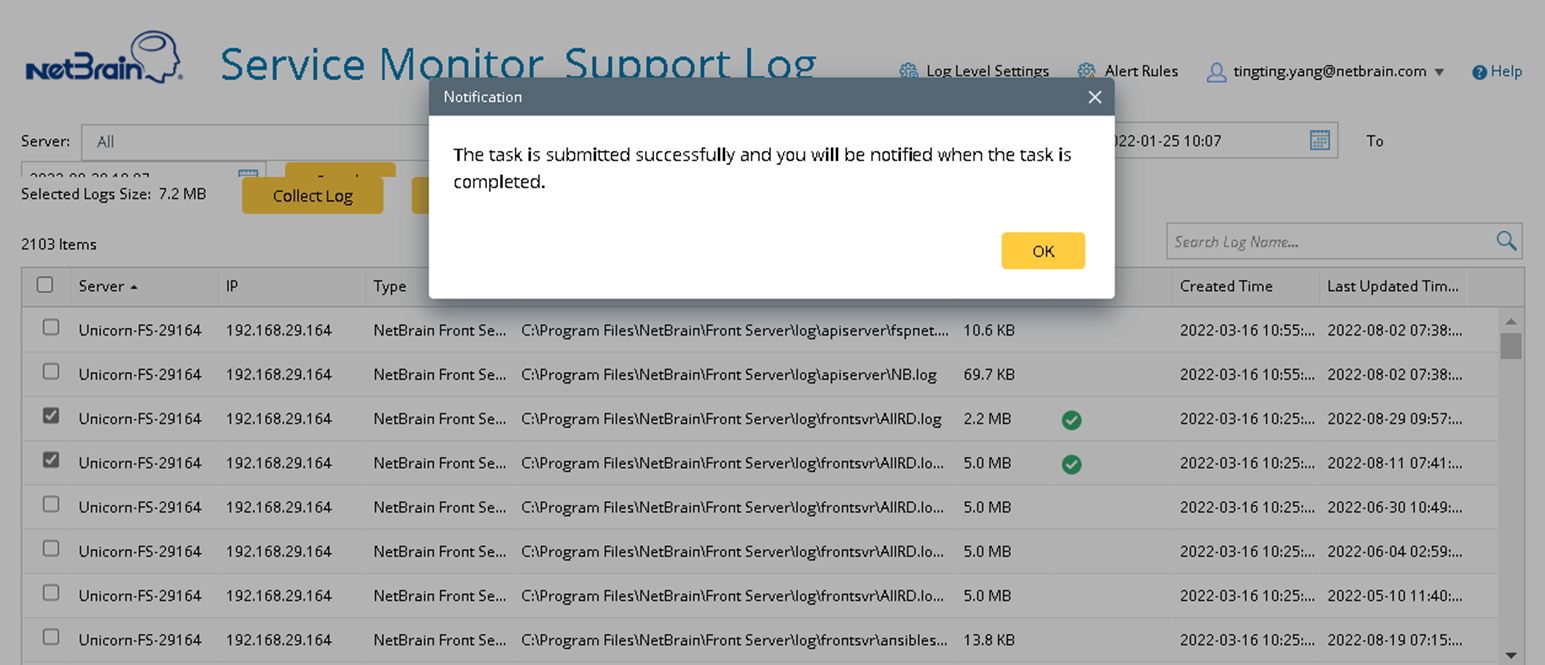The width and height of the screenshot is (1545, 665).
Task: Click the Notification dialog title
Action: point(483,97)
